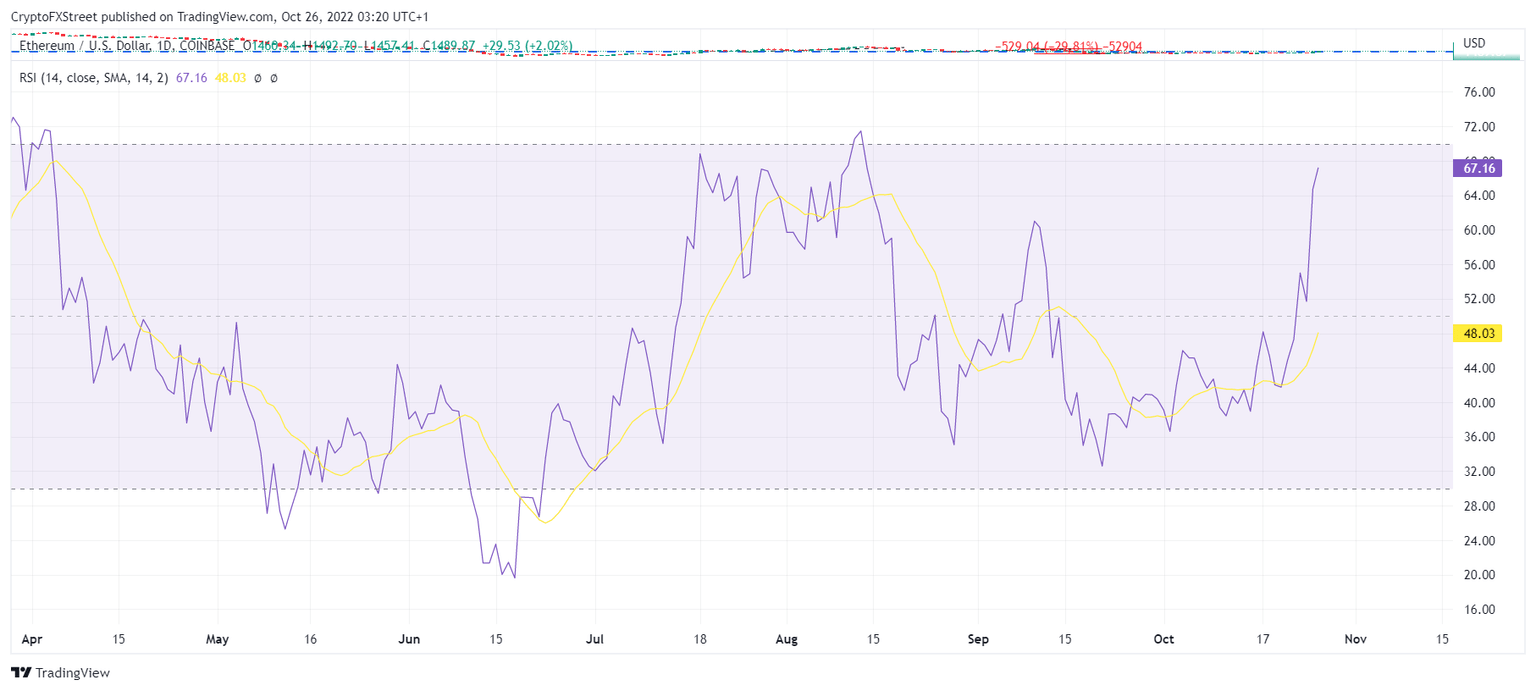Click the yellow 48.03 price-scale tag
1536x691 pixels.
click(x=1478, y=333)
